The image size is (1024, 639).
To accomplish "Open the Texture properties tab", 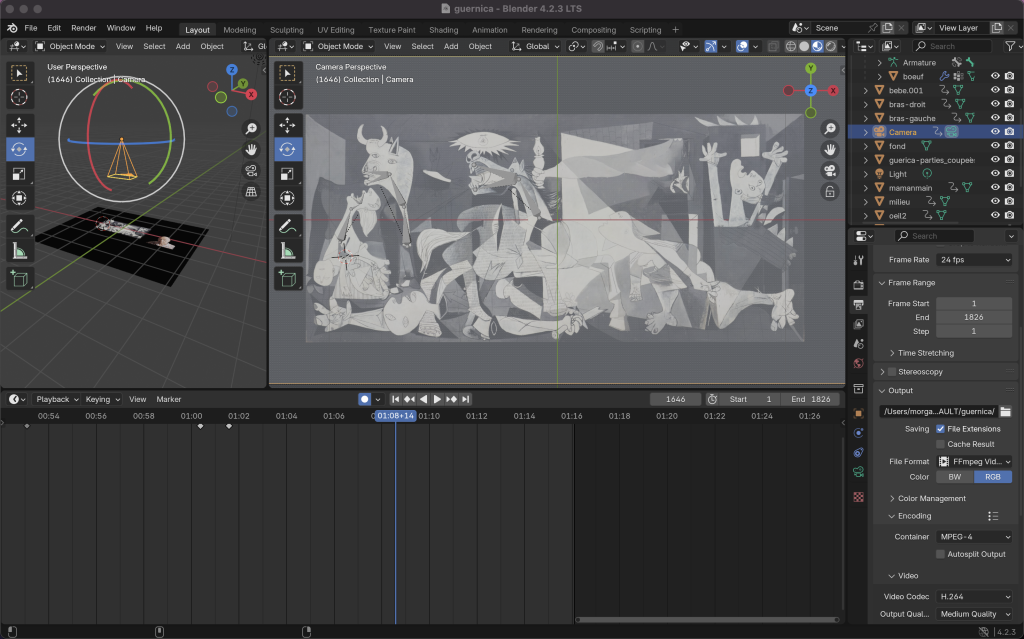I will (x=859, y=497).
